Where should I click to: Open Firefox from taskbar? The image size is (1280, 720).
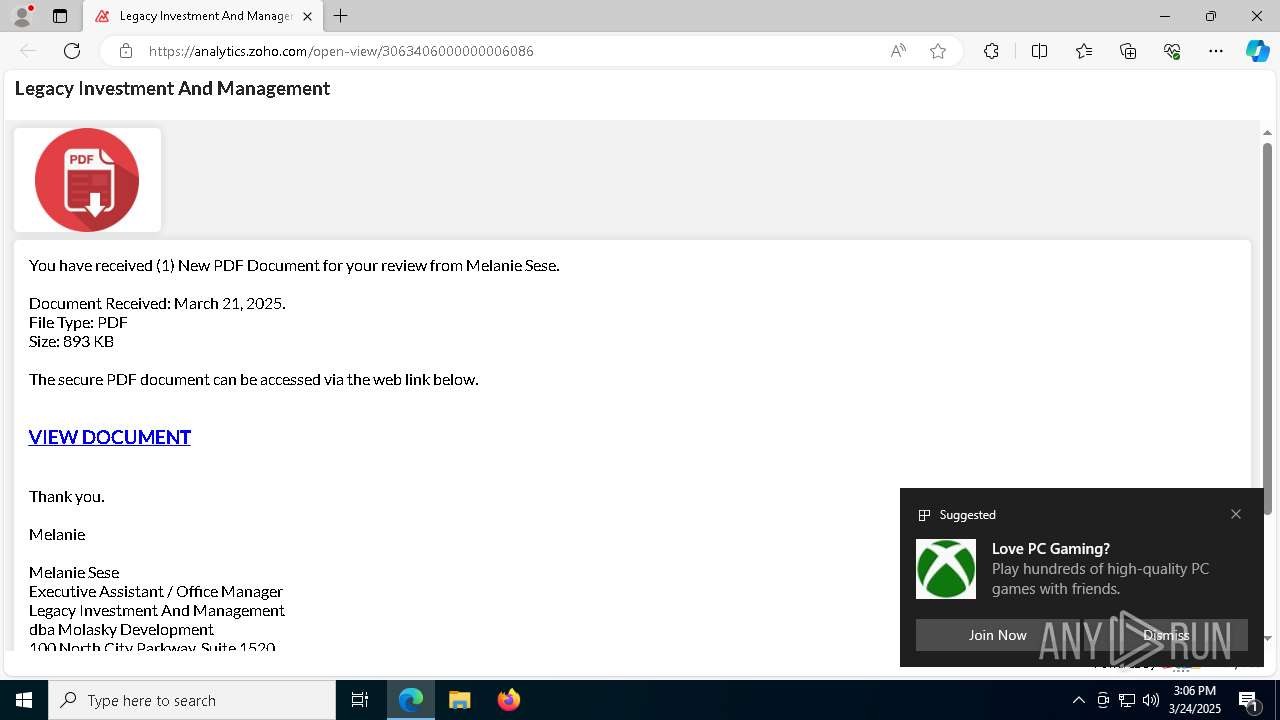pos(509,700)
